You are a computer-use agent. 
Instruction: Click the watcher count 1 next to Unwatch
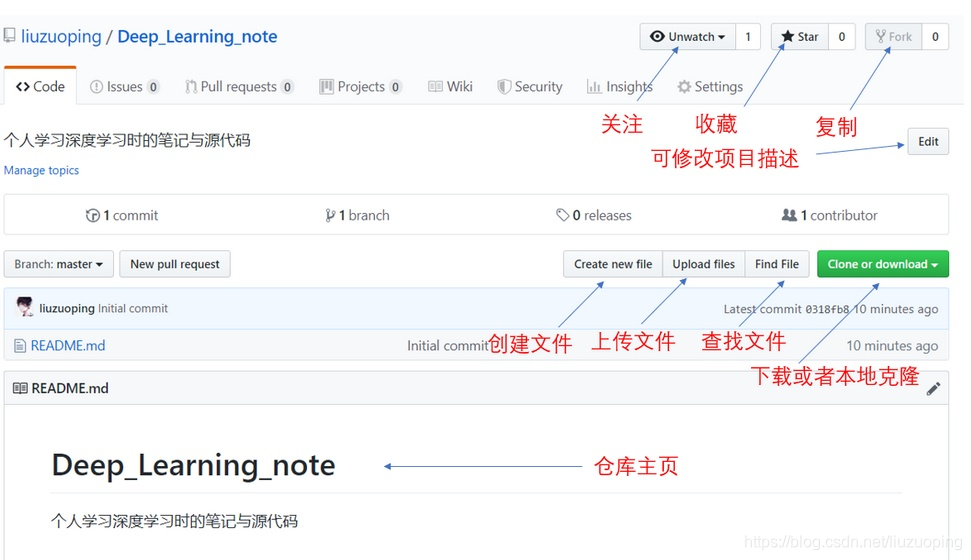747,37
